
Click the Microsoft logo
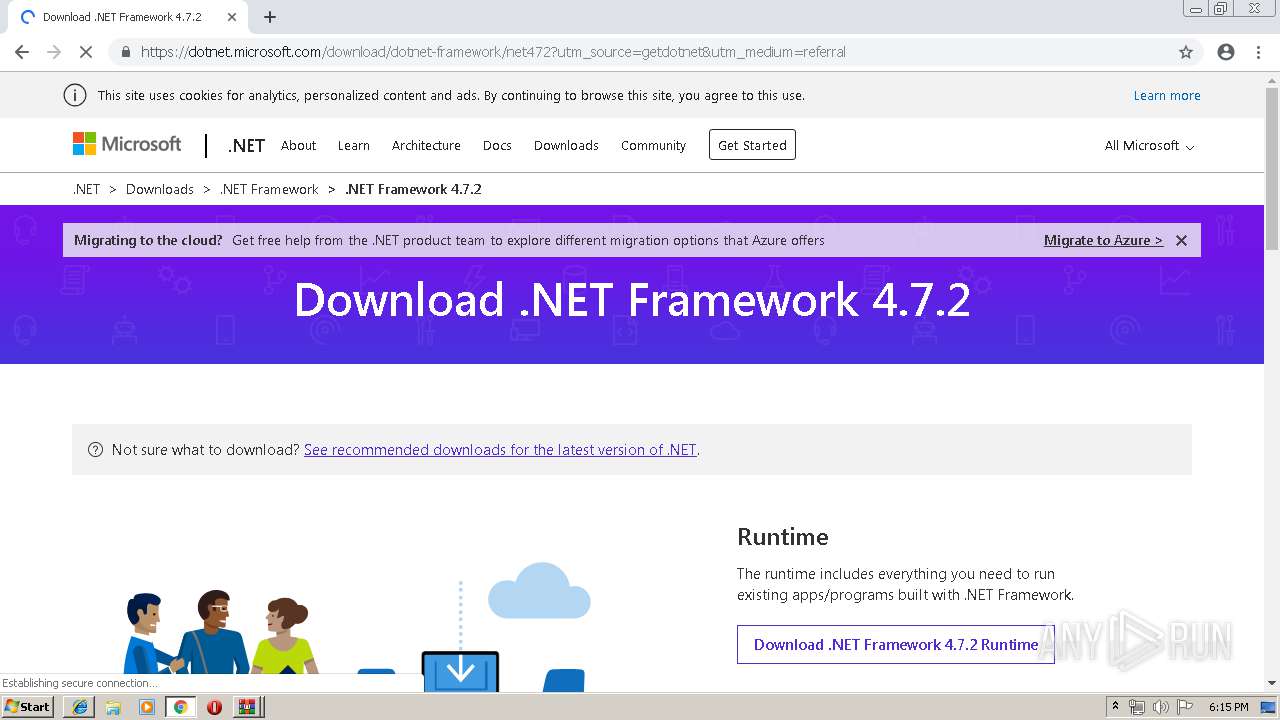[x=127, y=144]
